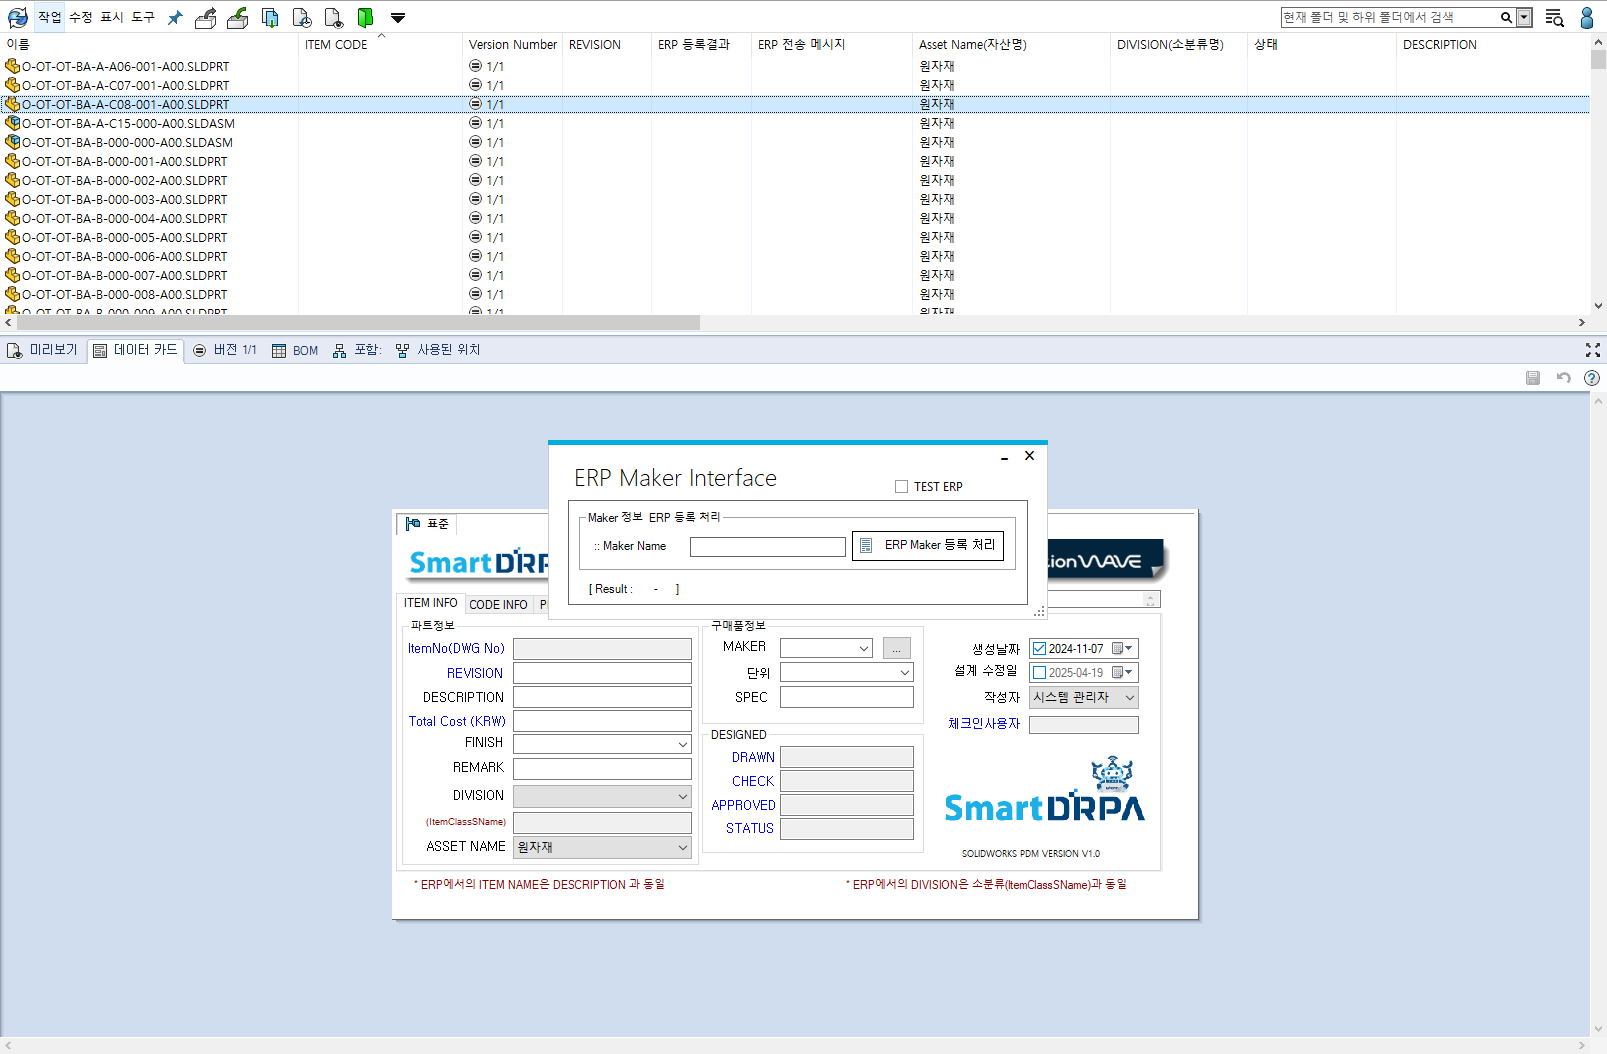Open the 도구 menu
The width and height of the screenshot is (1607, 1054).
point(143,17)
